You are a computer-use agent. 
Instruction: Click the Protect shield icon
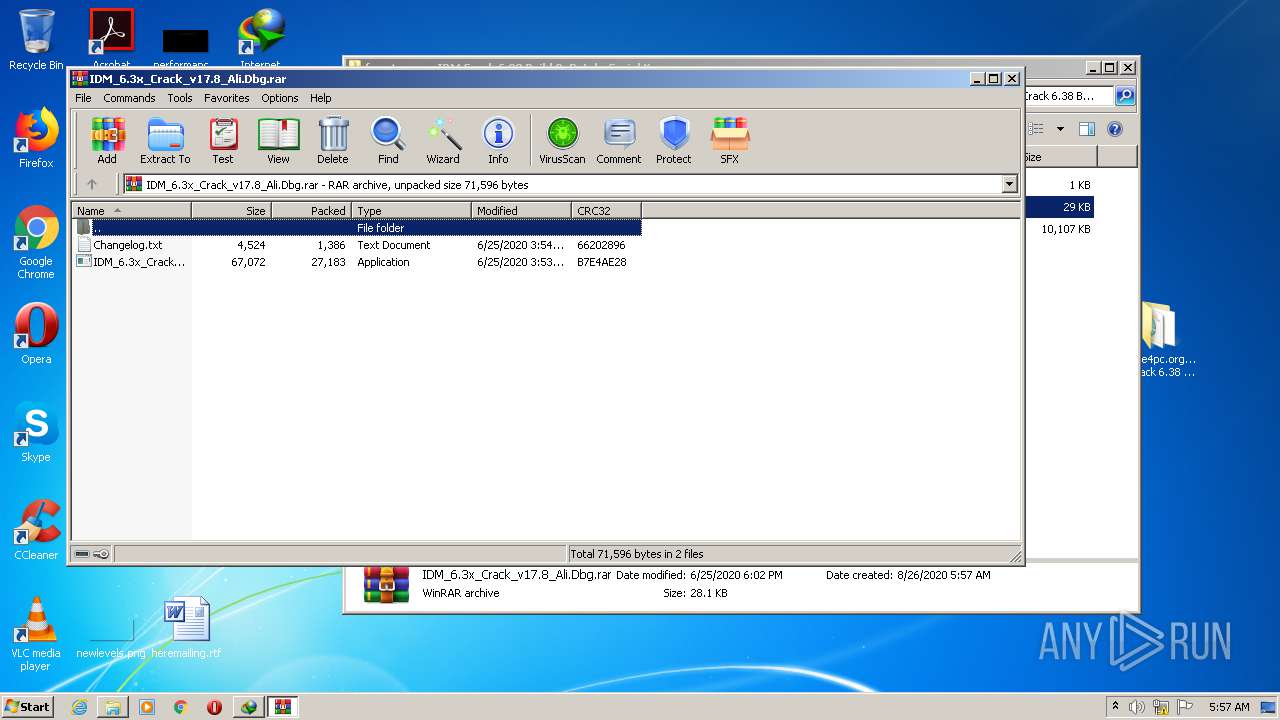(x=674, y=140)
